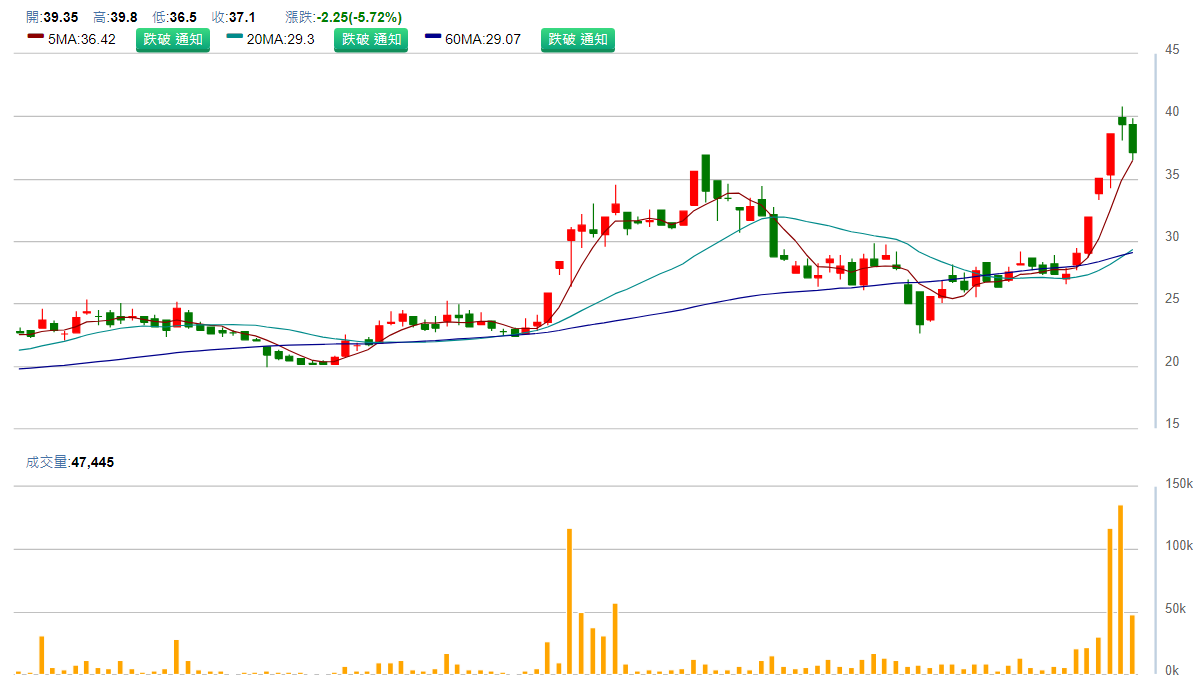Screen dimensions: 1197x687
Task: Set a 跌破 通知 alert for 60MA
Action: coord(578,40)
